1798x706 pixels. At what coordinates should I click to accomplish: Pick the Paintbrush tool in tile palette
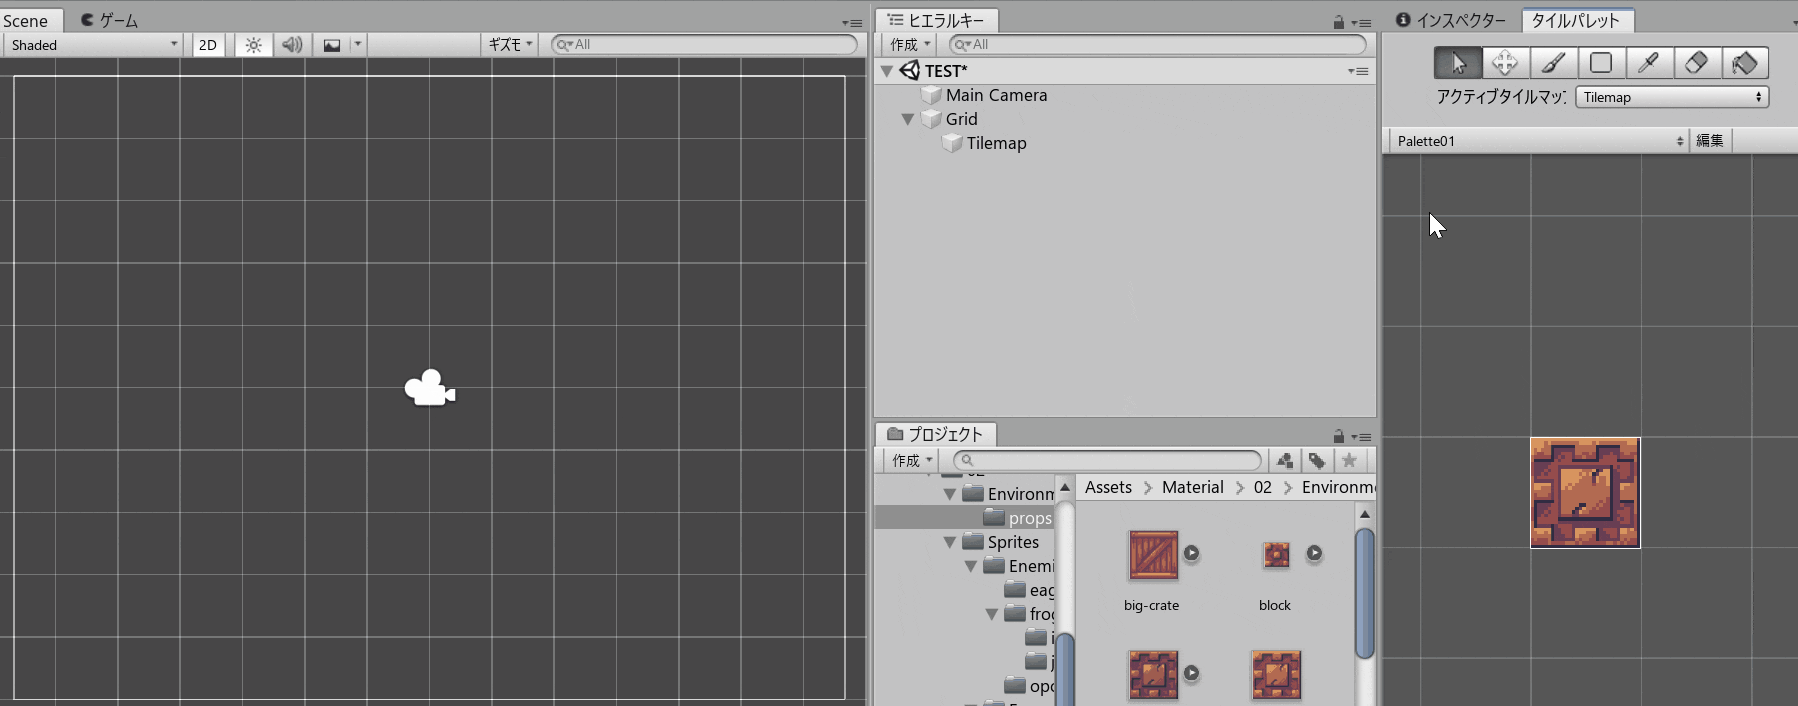pyautogui.click(x=1553, y=63)
